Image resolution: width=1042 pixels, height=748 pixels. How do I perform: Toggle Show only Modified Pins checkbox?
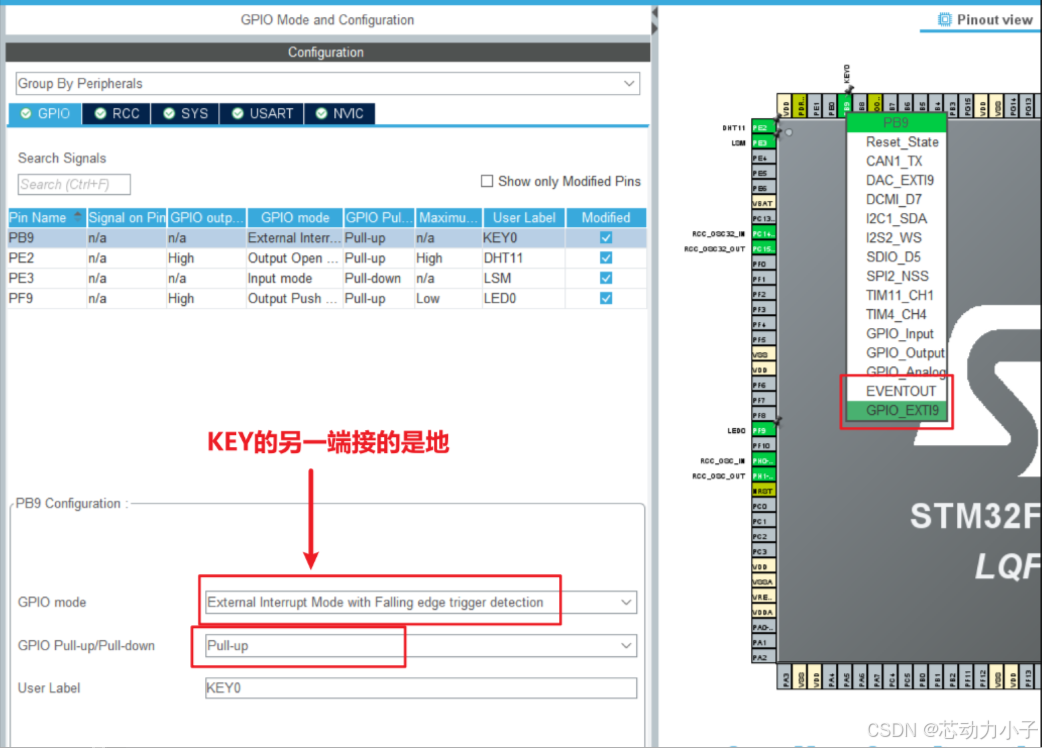click(x=487, y=181)
